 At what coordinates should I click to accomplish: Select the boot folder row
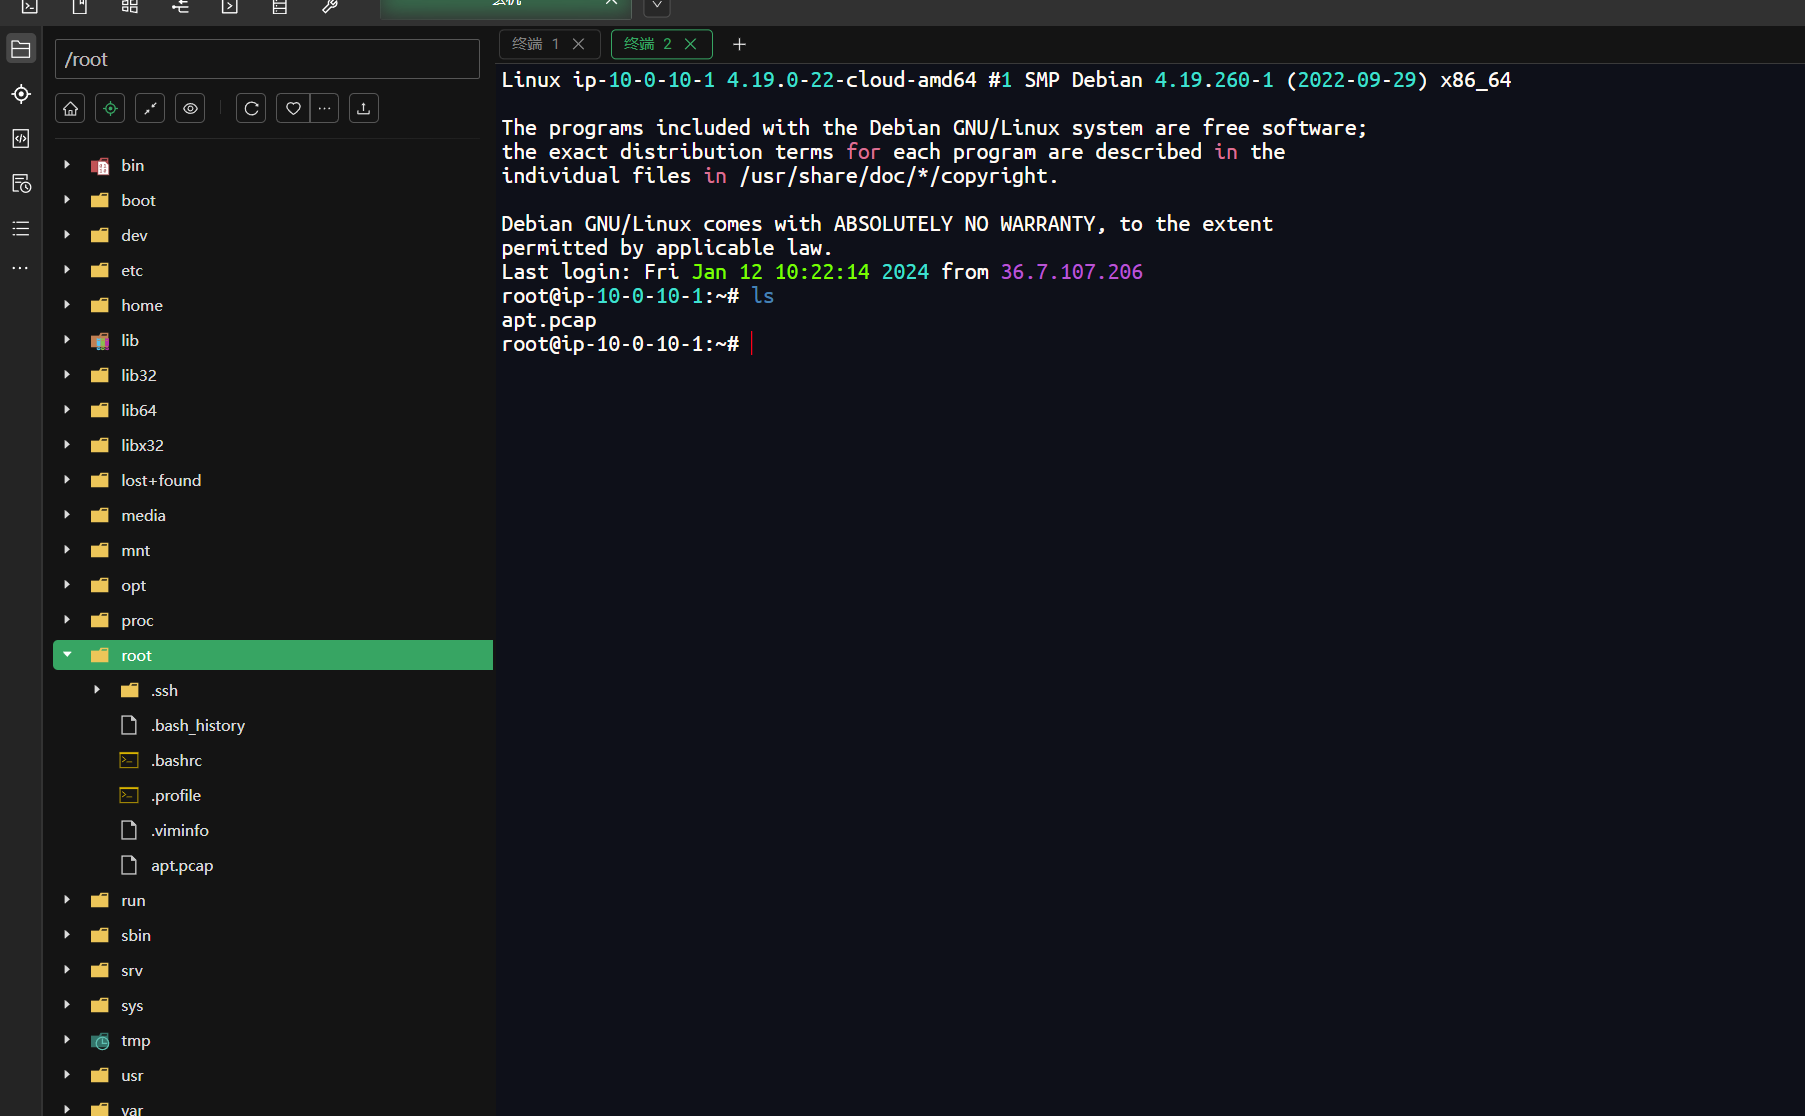[x=273, y=200]
